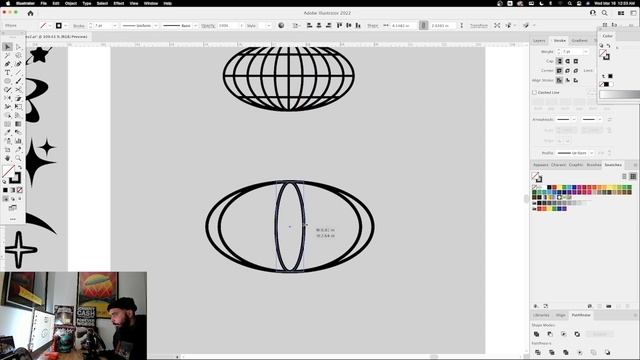The image size is (640, 360).
Task: Set corner to Round Join
Action: point(567,71)
